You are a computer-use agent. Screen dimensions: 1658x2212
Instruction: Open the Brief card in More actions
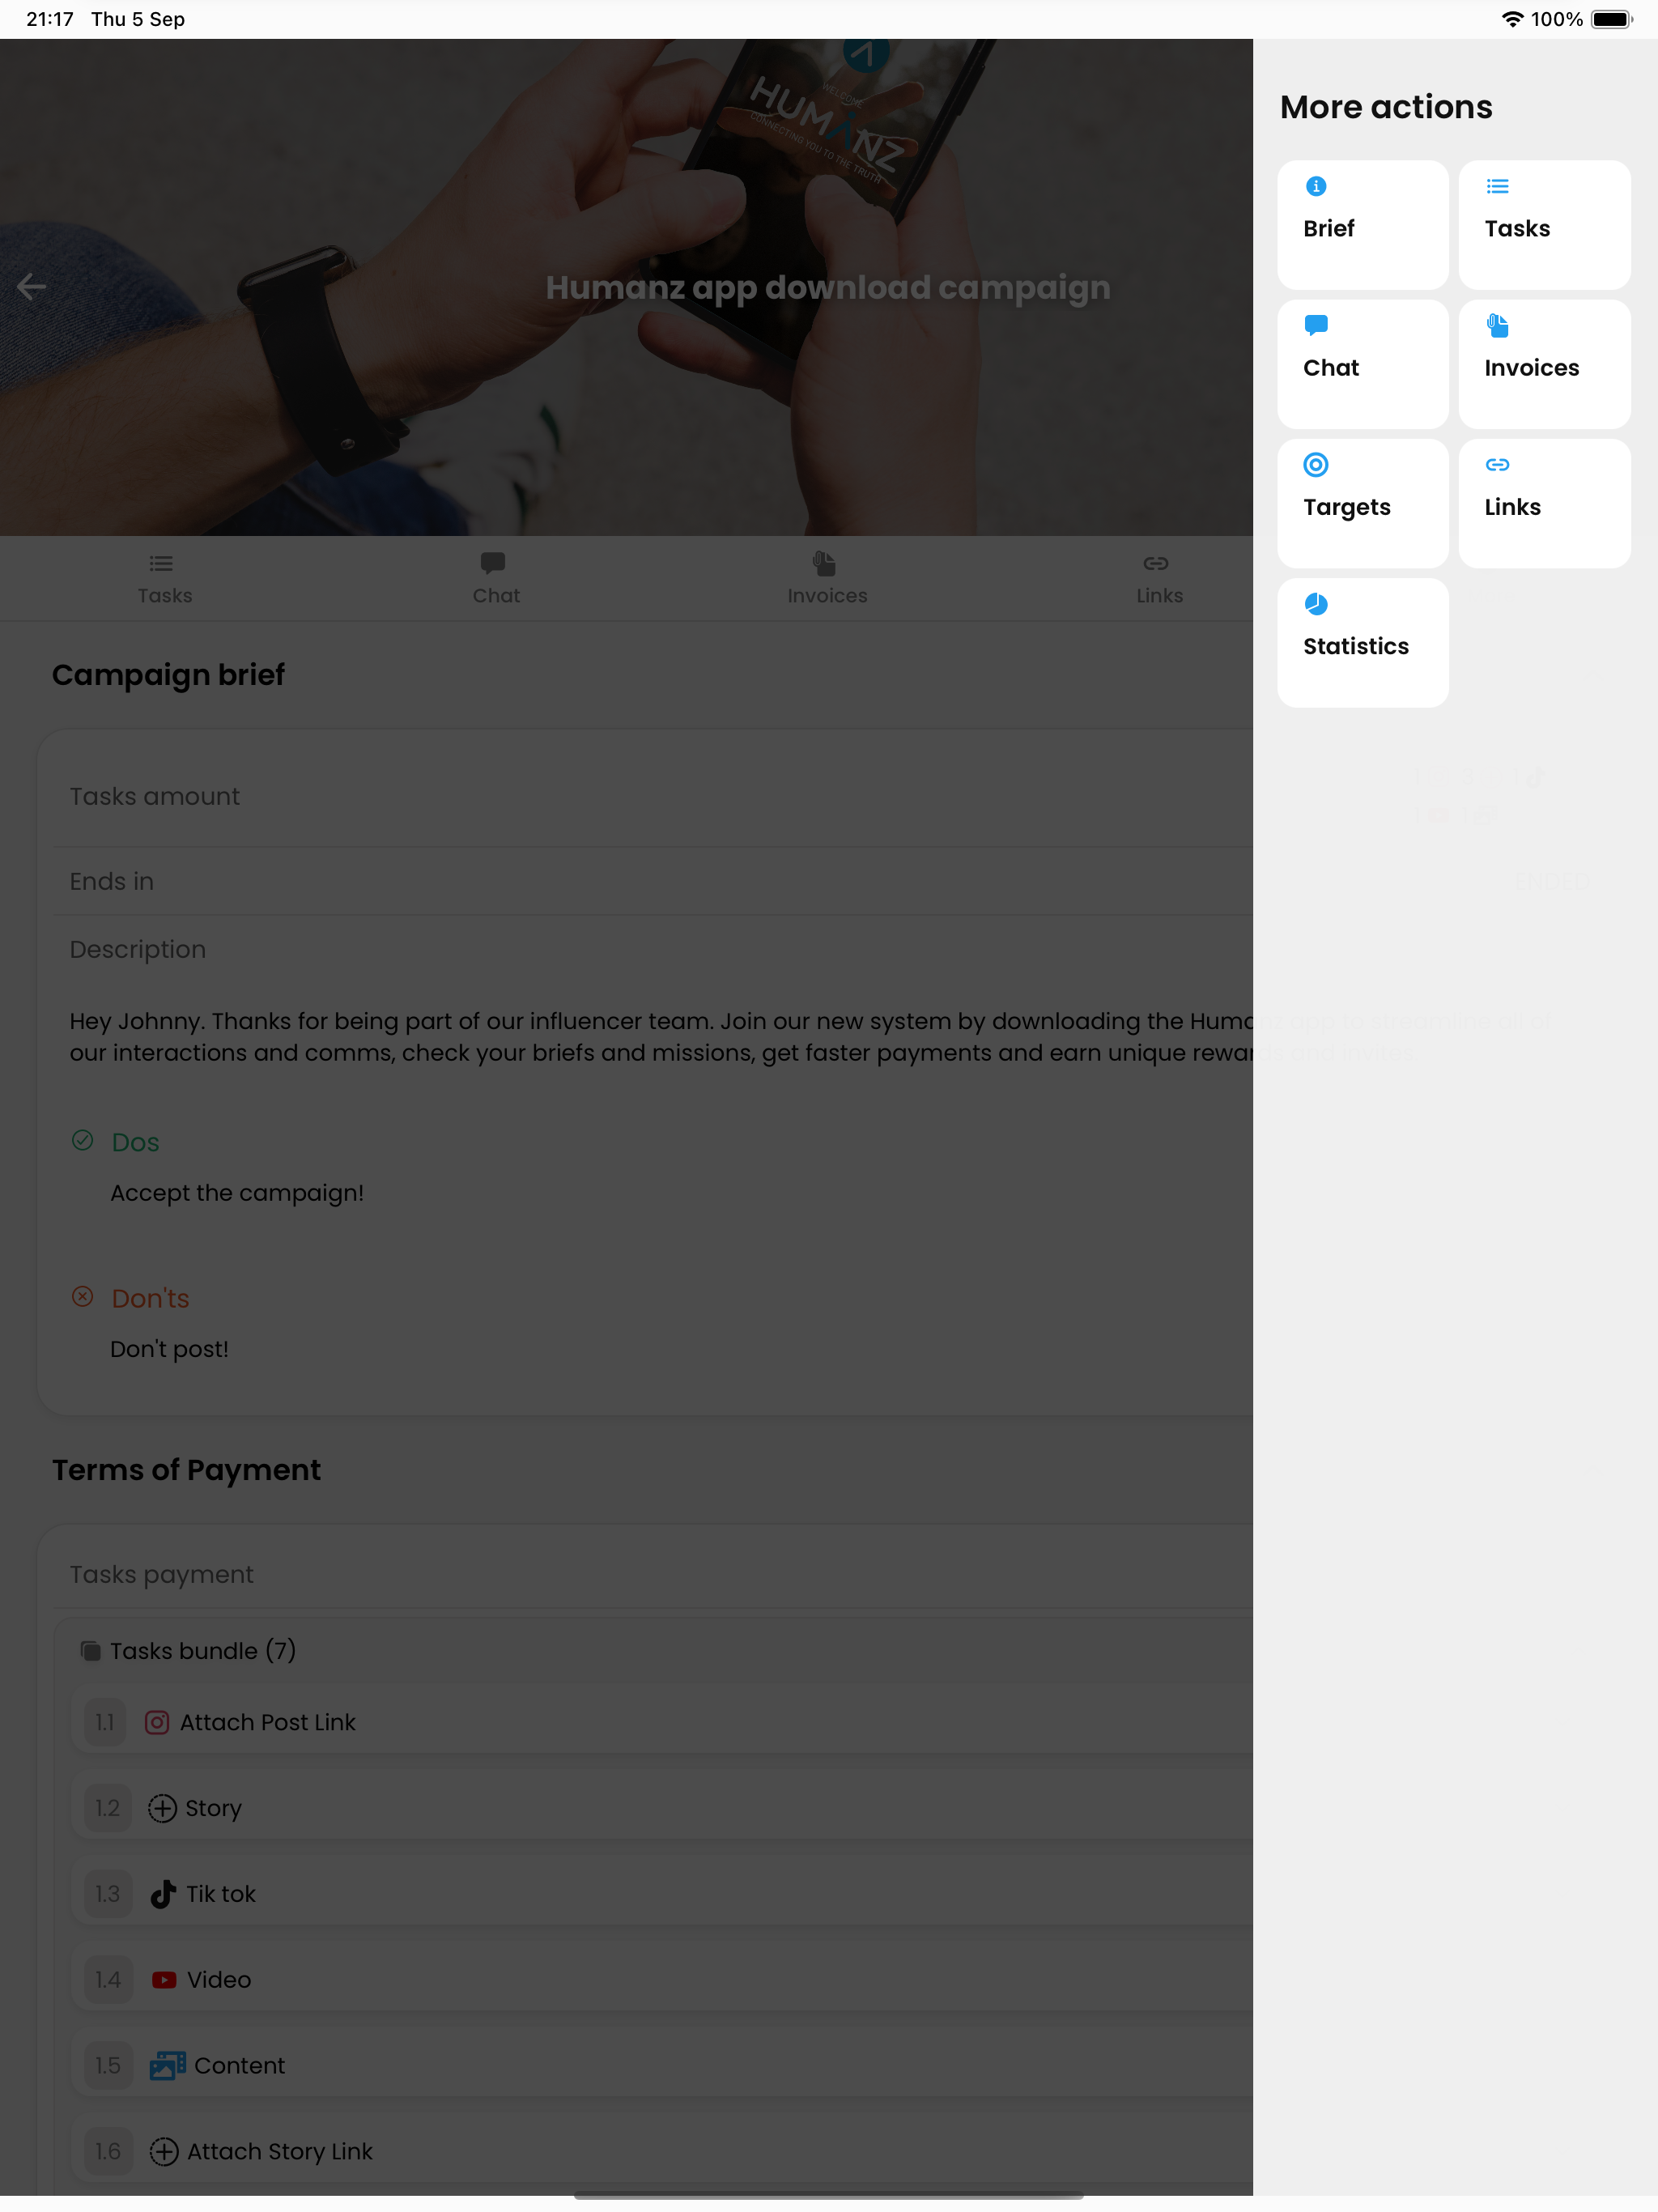tap(1362, 225)
